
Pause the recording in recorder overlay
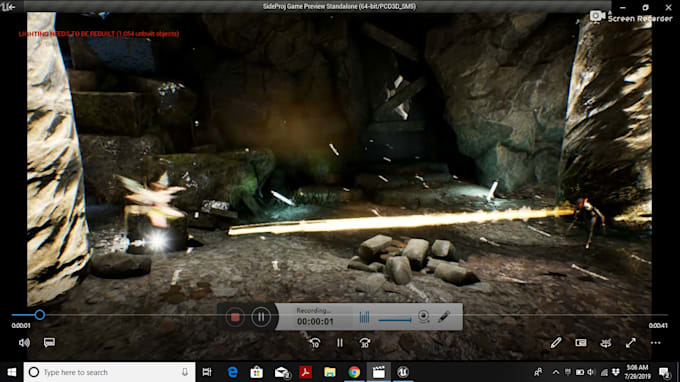click(x=261, y=317)
